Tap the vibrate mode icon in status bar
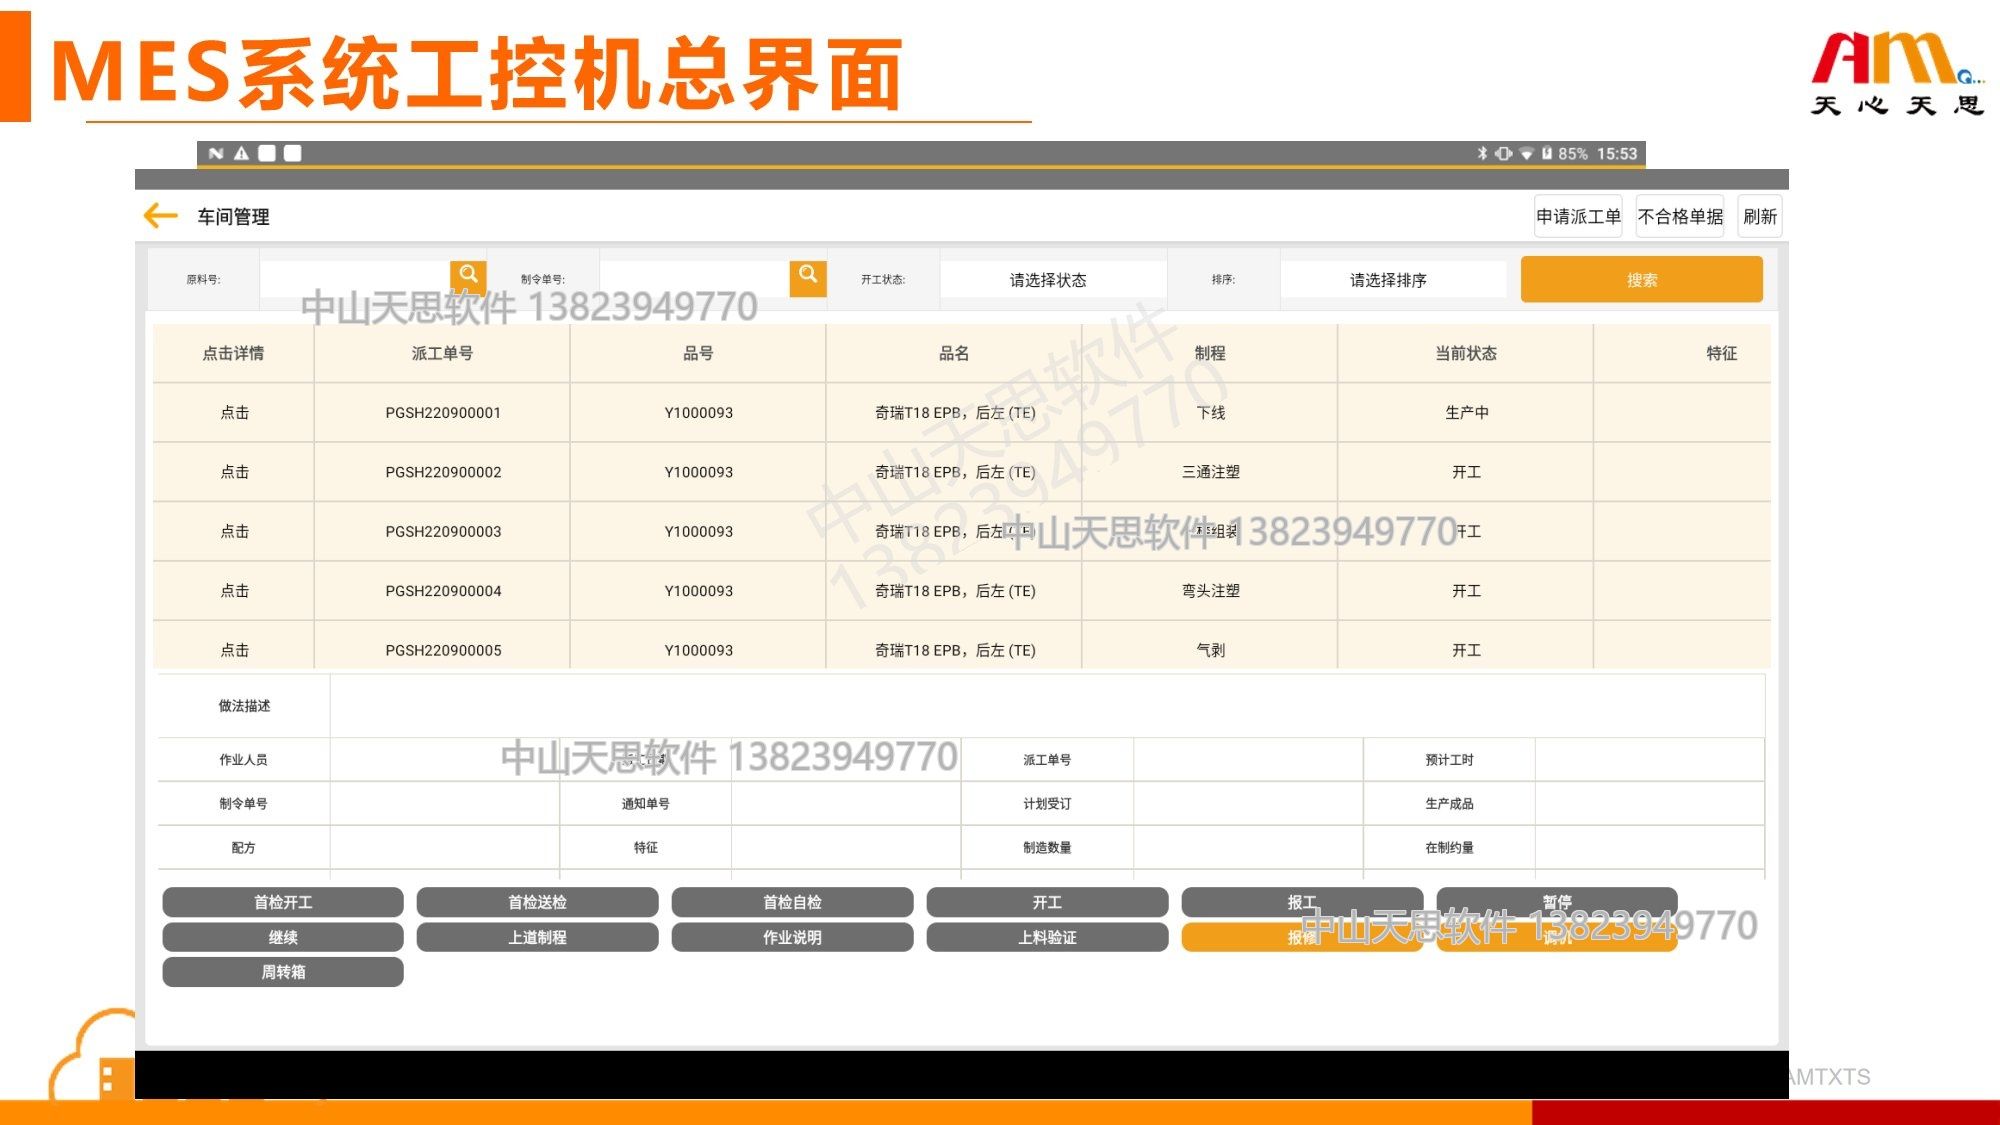 (x=1503, y=153)
